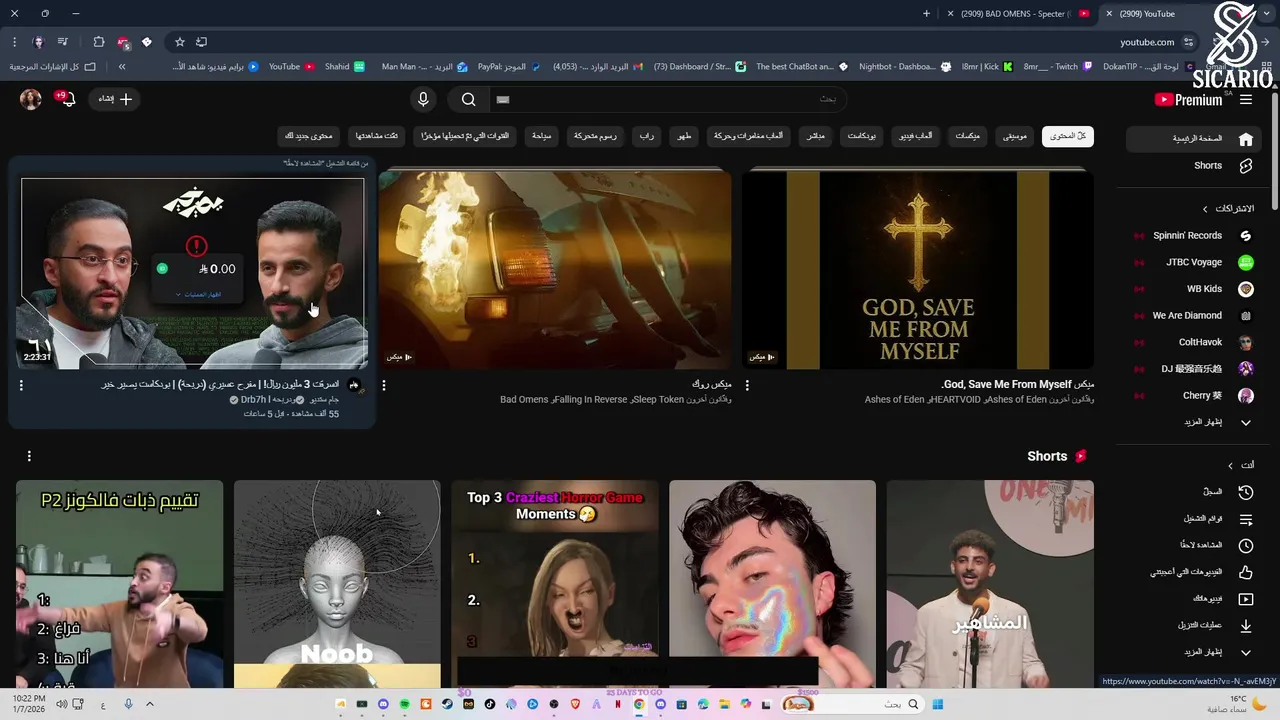
Task: Play the holographic face makeup Short
Action: pyautogui.click(x=772, y=584)
